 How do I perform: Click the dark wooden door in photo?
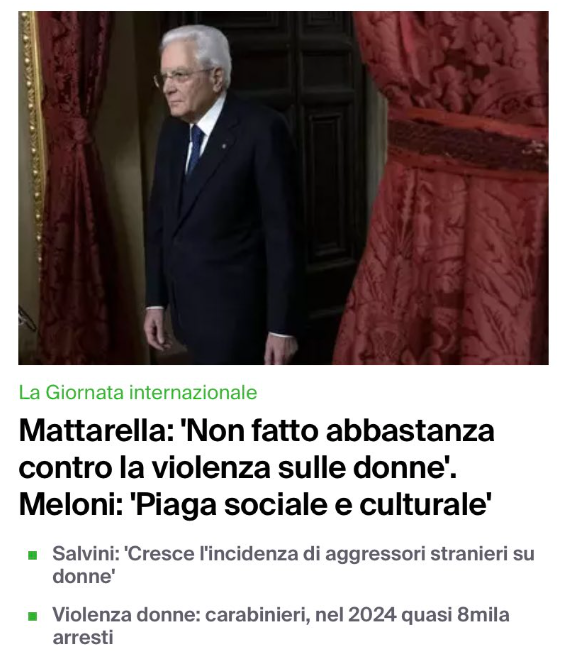click(323, 170)
